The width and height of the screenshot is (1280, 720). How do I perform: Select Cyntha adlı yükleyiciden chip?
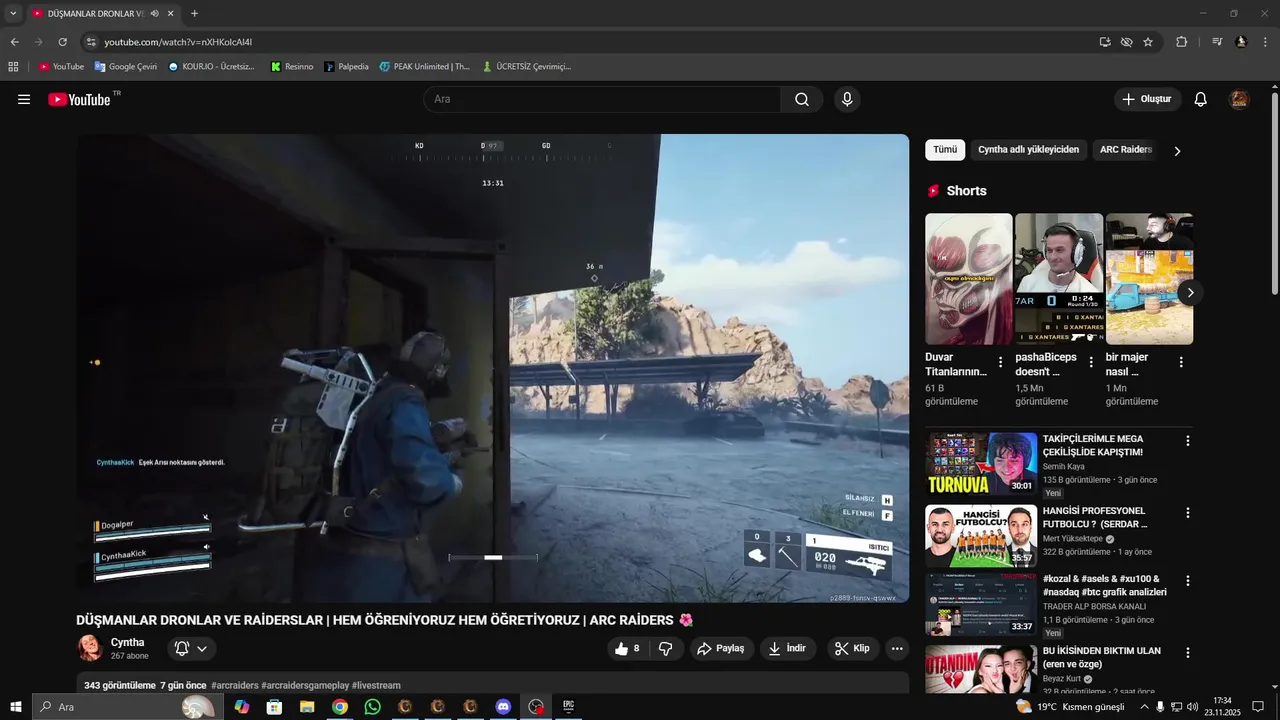[x=1028, y=150]
